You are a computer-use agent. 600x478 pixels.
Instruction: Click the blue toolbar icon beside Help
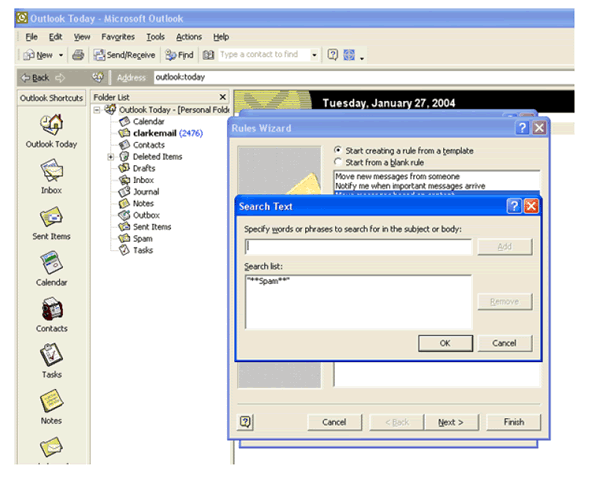(349, 55)
